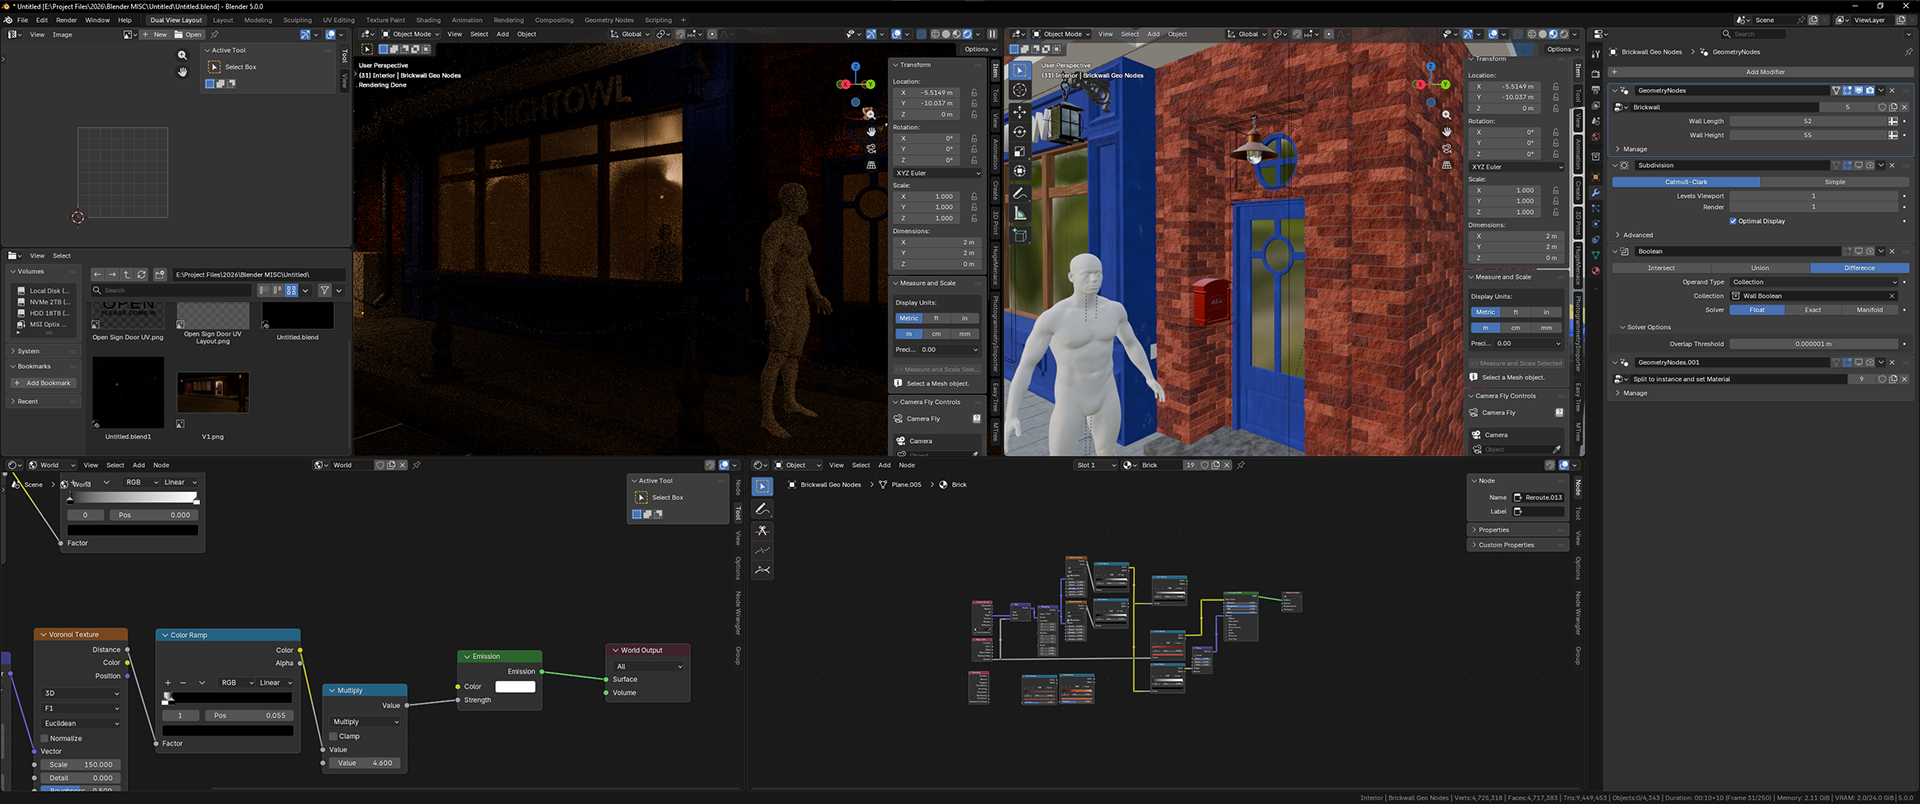Click the Emission node white color swatch
Viewport: 1920px width, 804px height.
(515, 687)
